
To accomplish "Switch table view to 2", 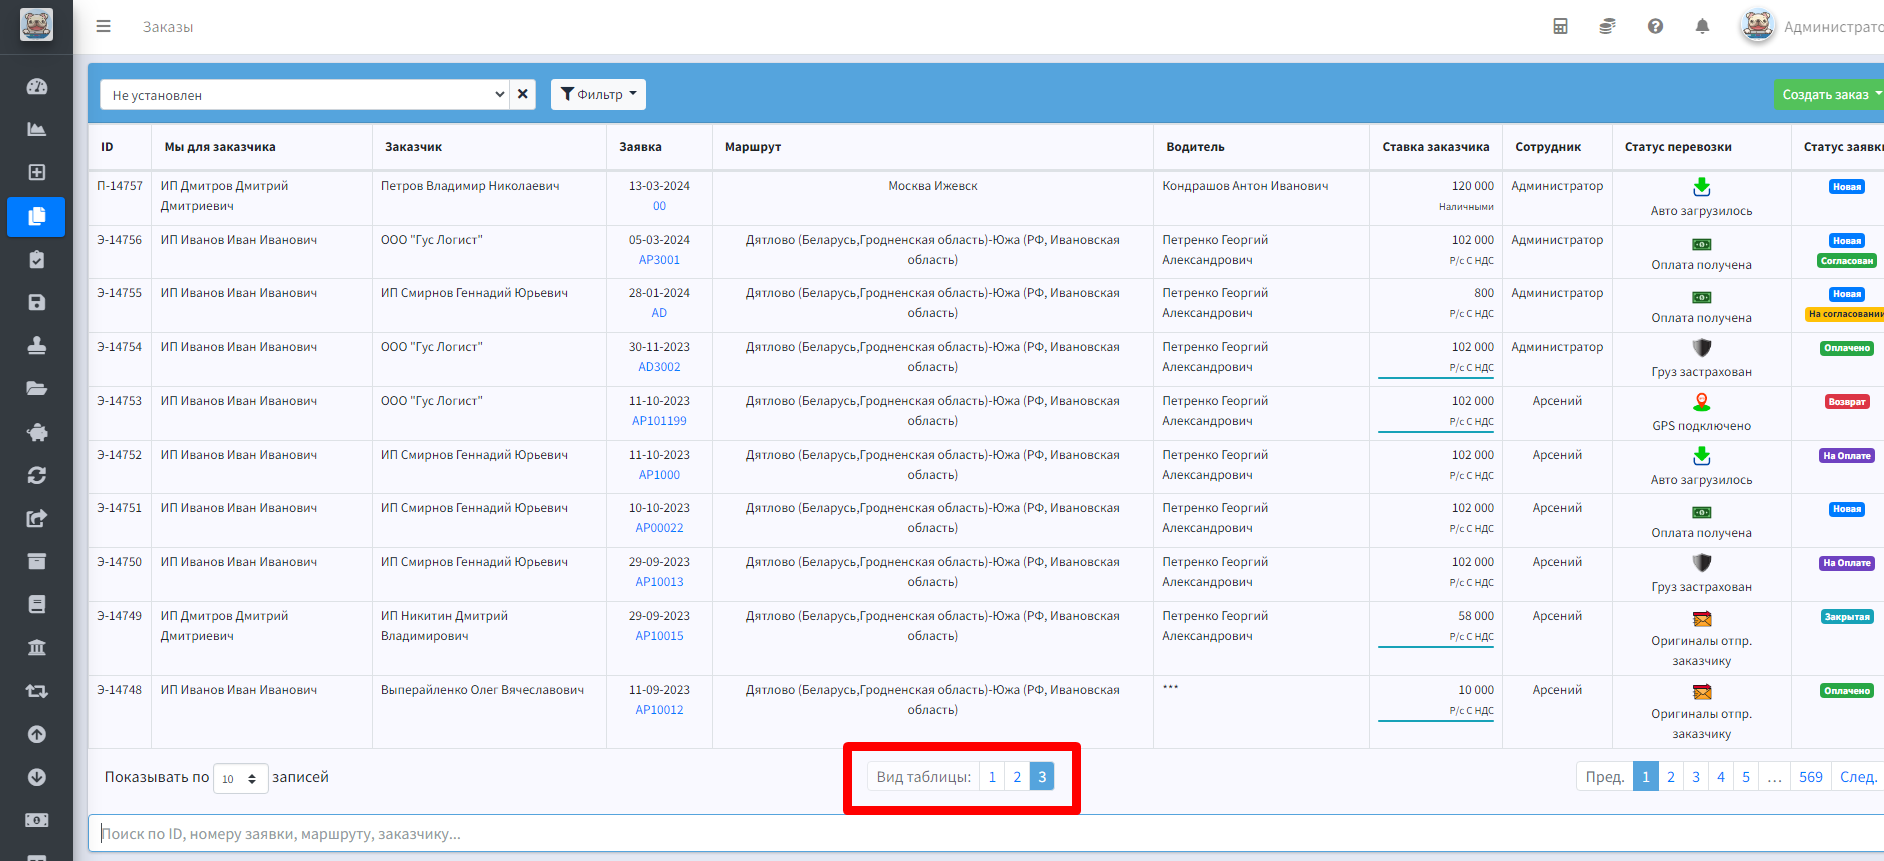I will [x=1017, y=777].
